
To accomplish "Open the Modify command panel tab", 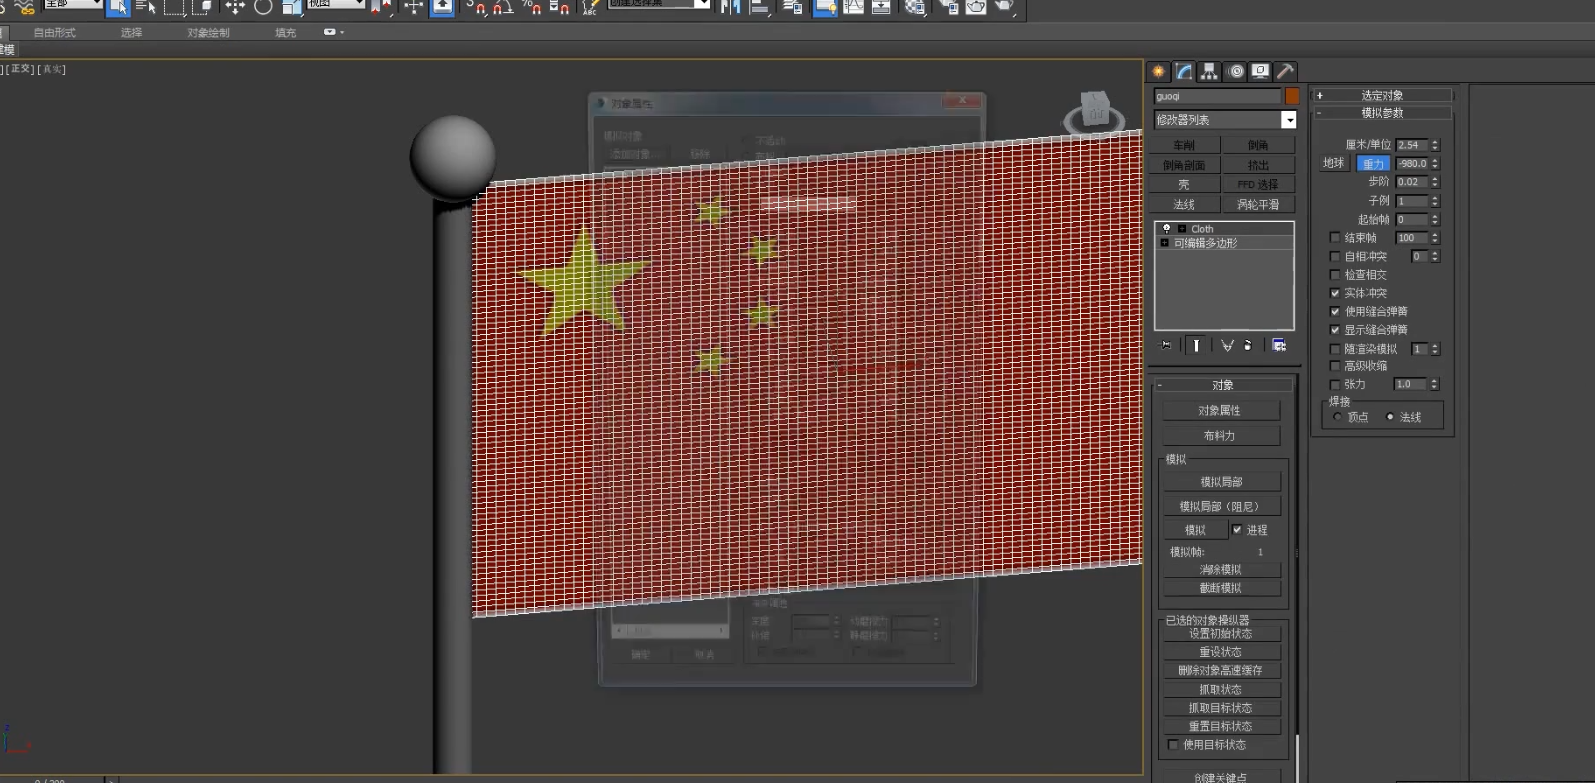I will click(1184, 71).
